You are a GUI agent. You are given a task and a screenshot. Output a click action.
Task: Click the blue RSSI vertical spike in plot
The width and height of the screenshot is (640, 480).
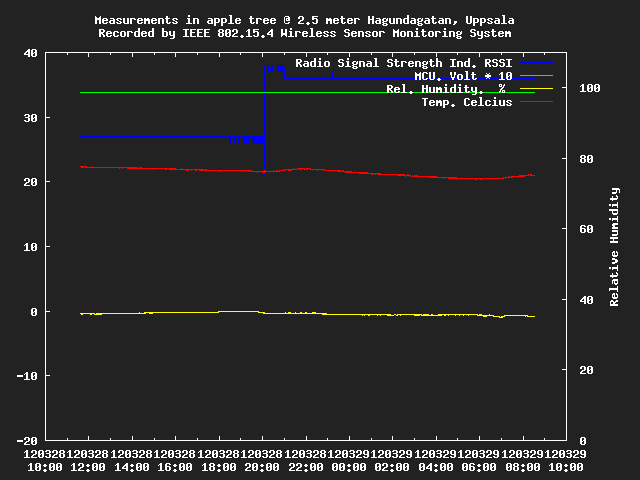pyautogui.click(x=264, y=110)
